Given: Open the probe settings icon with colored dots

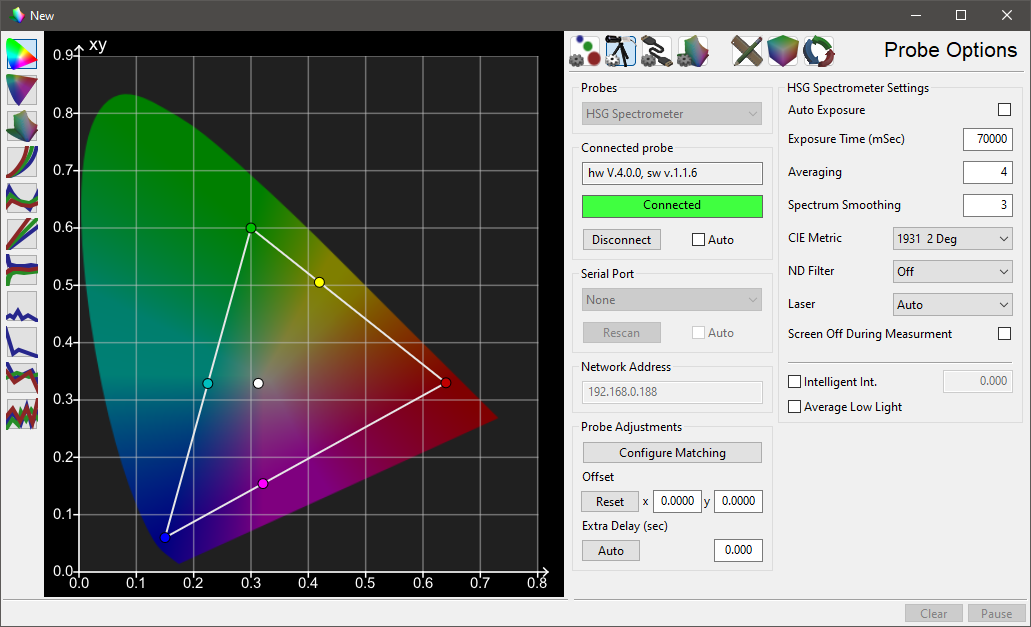Looking at the screenshot, I should 584,50.
